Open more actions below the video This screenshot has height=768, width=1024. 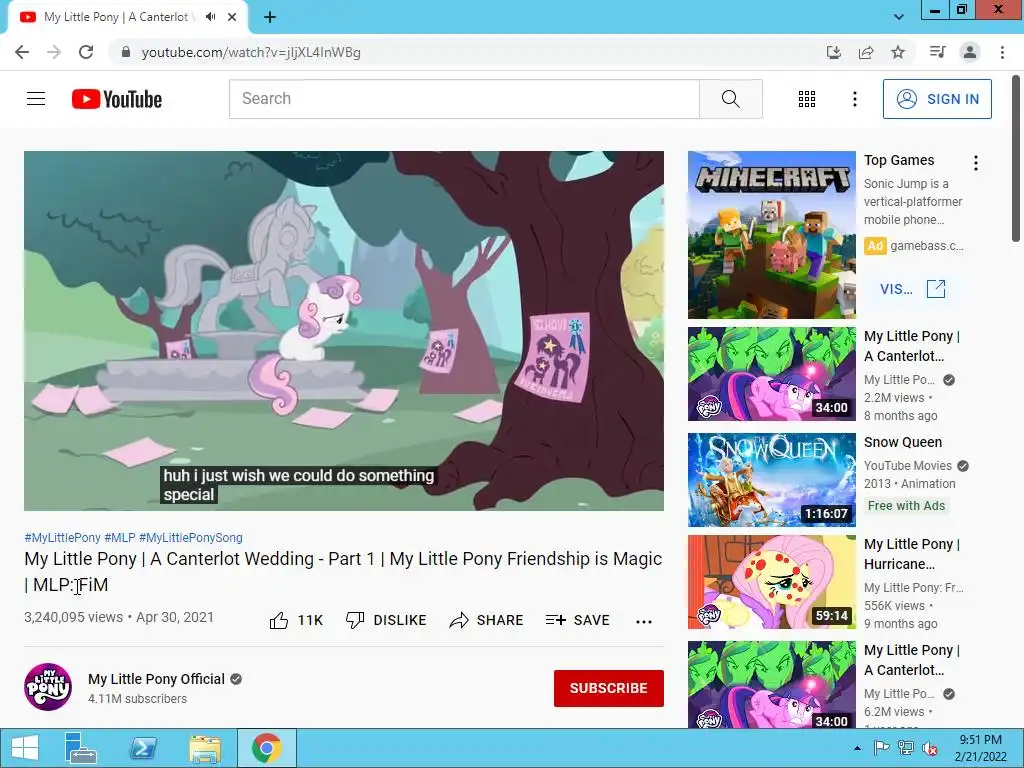(644, 621)
